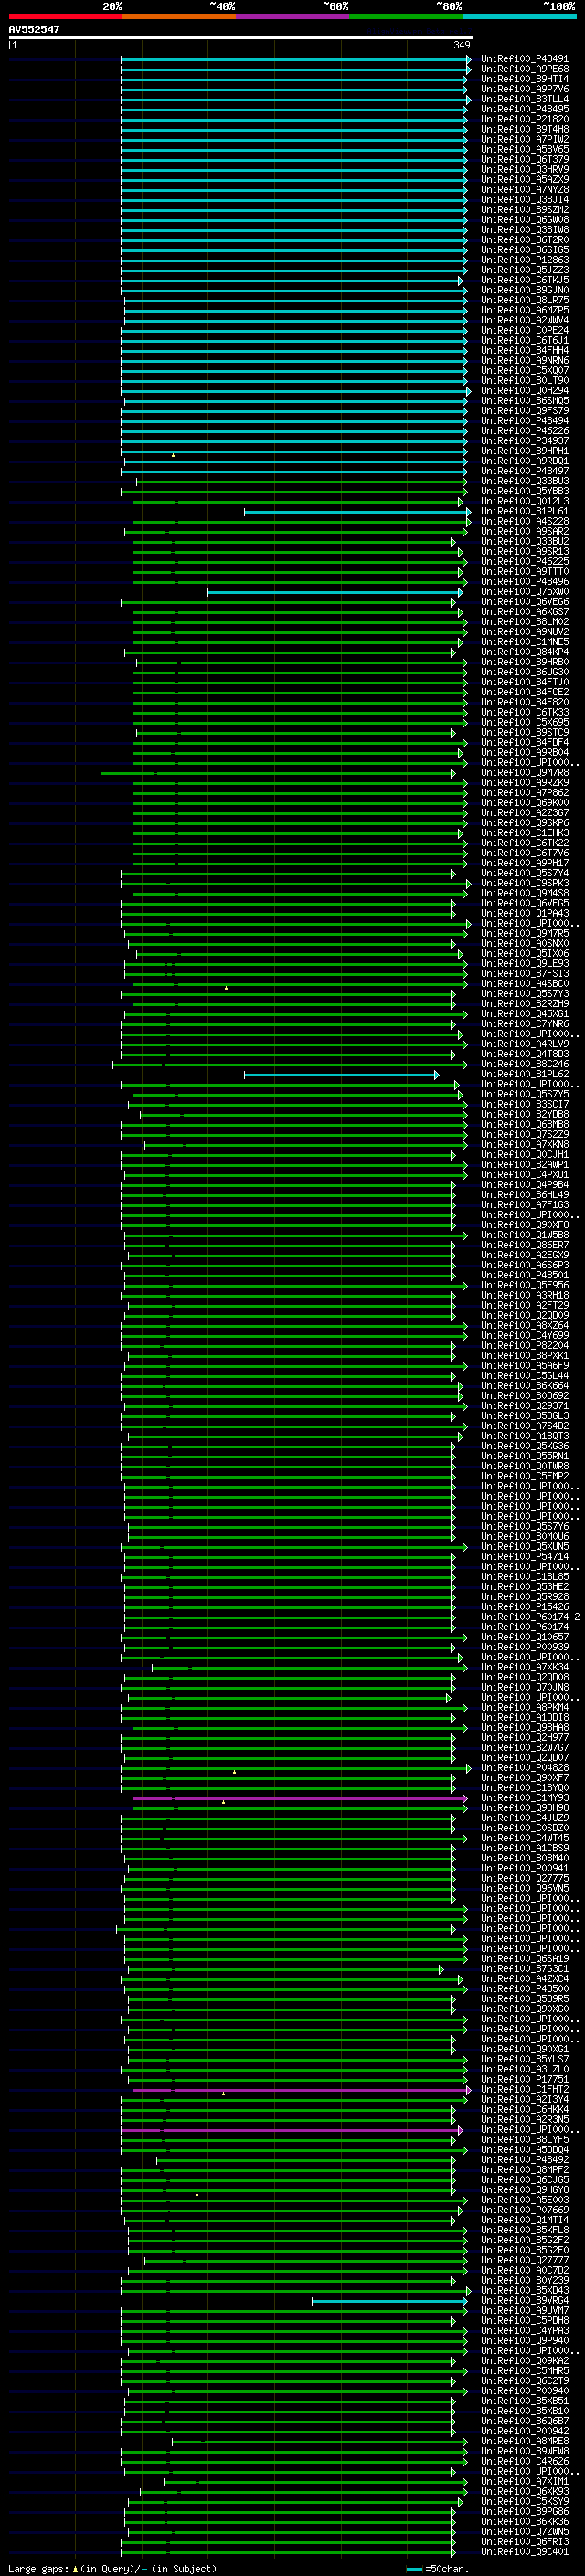Select hit label UniRef100_B9T4H8
Viewport: 585px width, 2576px height.
point(525,129)
